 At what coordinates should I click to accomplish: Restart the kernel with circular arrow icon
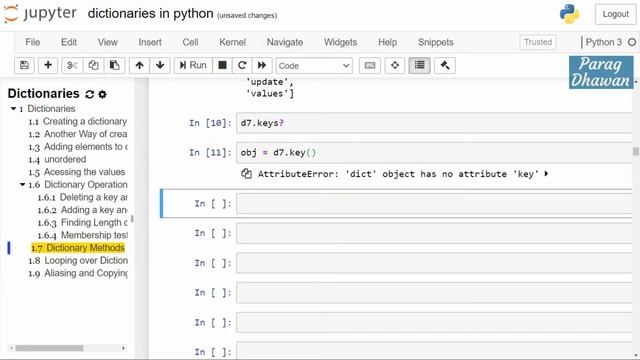(242, 65)
